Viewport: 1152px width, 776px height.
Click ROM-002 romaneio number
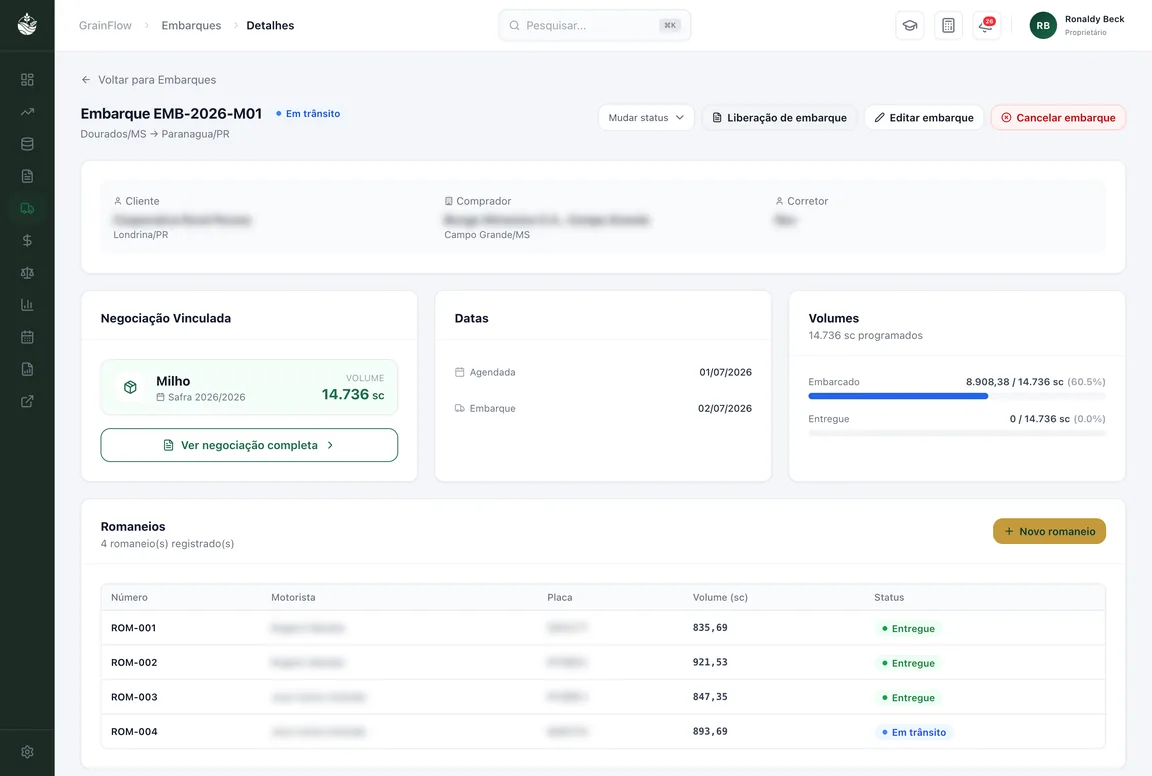[x=134, y=662]
